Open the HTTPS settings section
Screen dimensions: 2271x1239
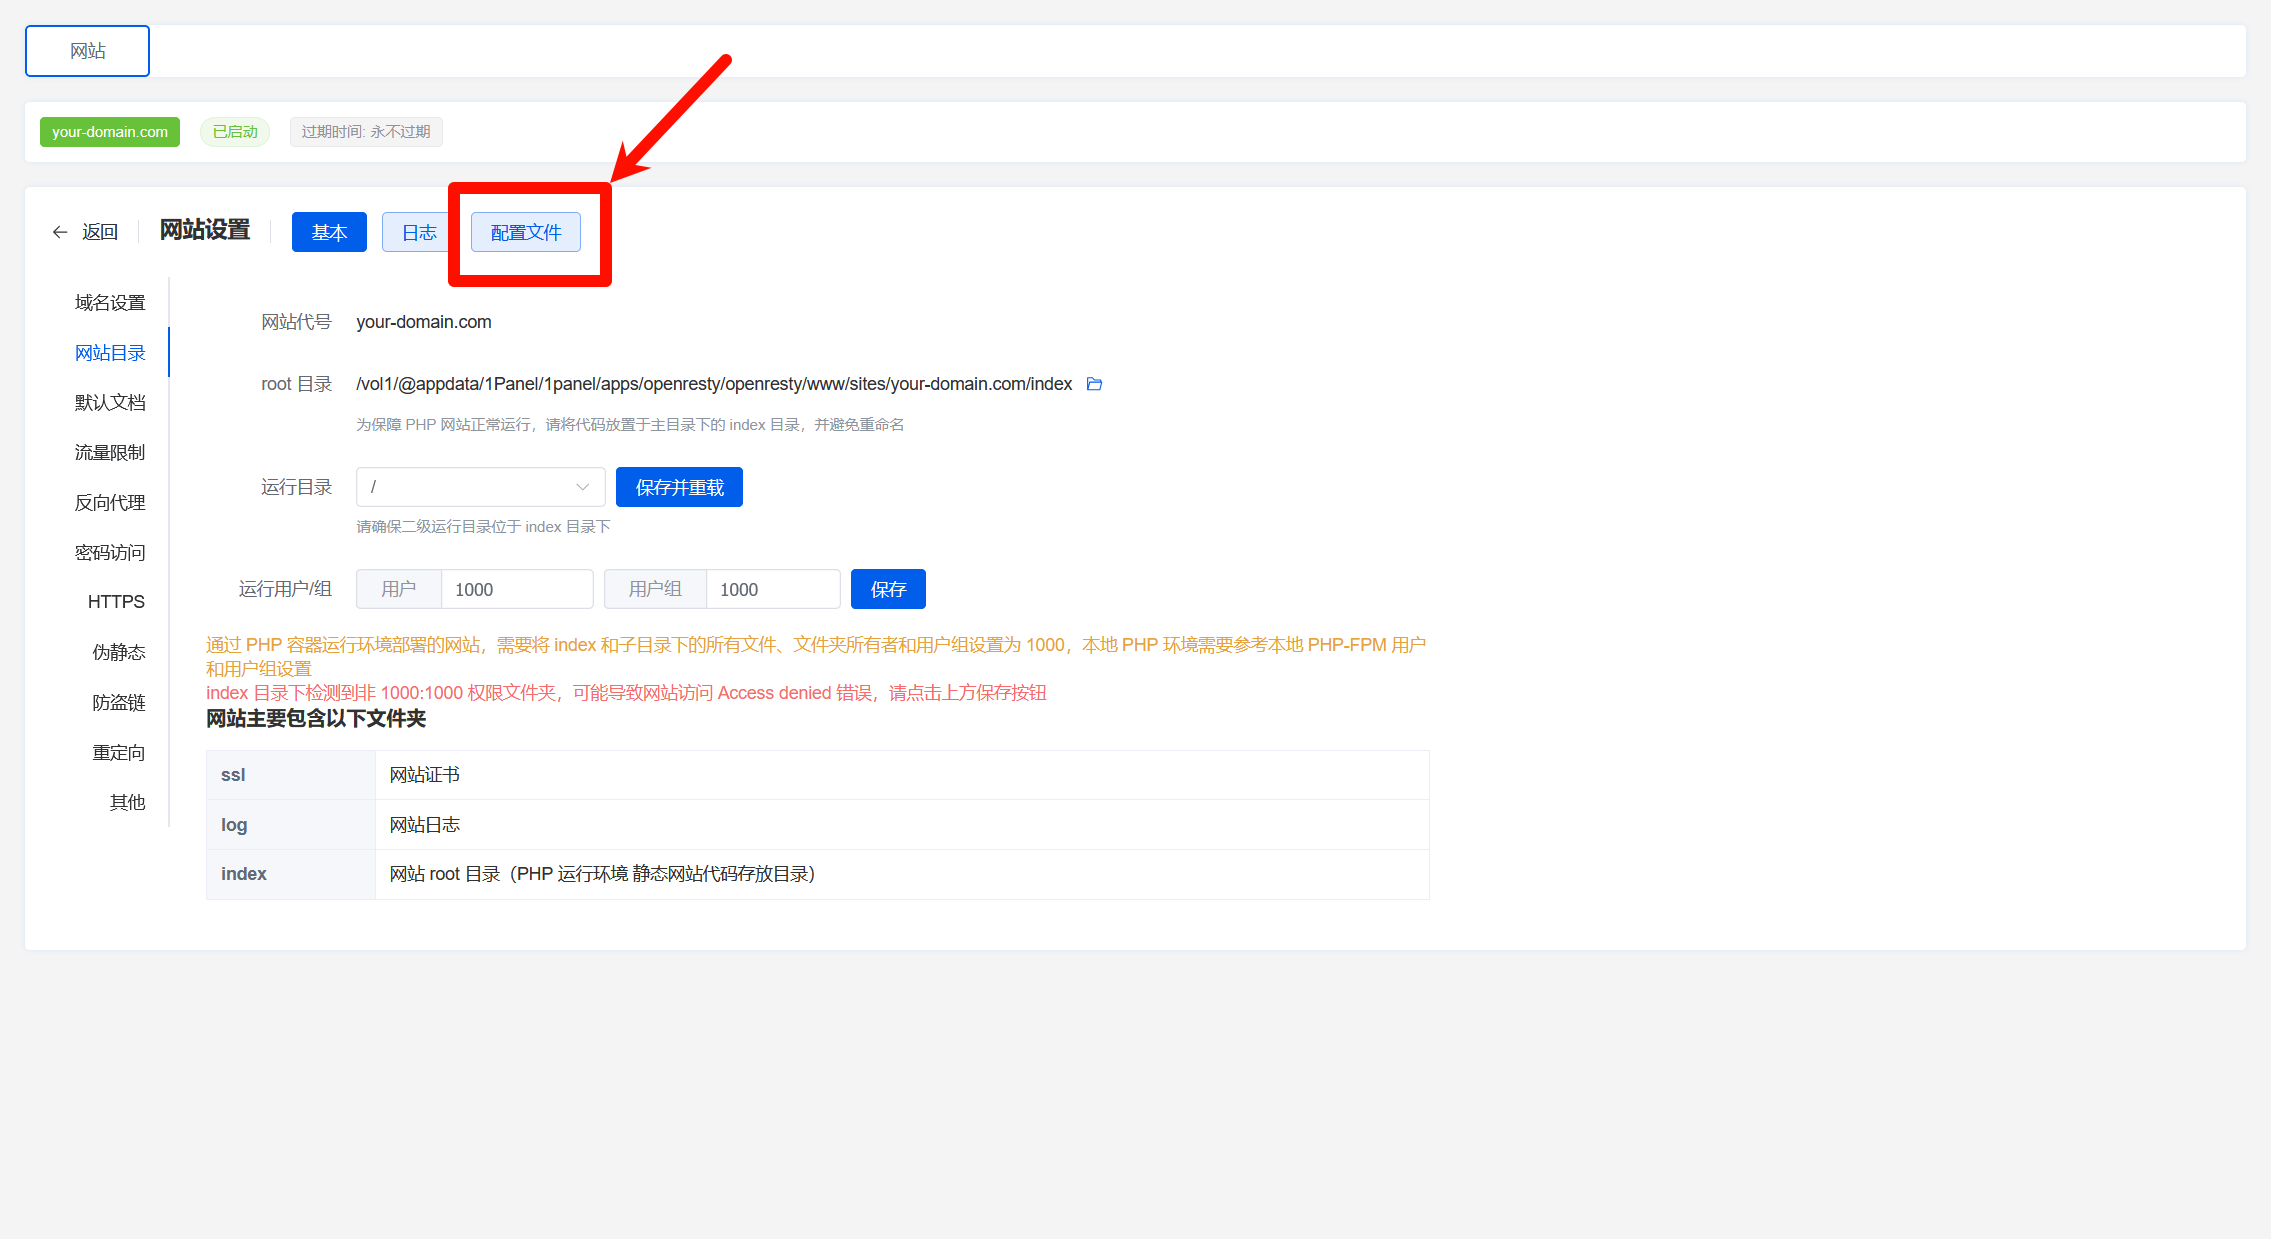coord(116,602)
